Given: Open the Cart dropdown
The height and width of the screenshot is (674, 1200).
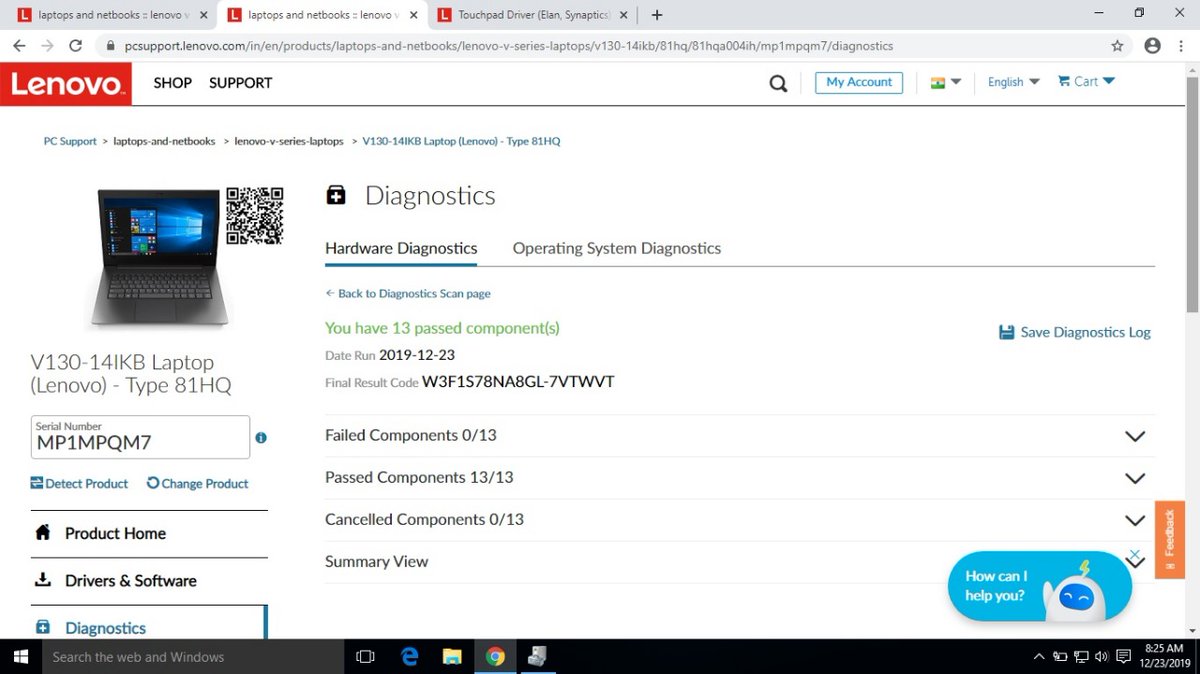Looking at the screenshot, I should [1086, 82].
